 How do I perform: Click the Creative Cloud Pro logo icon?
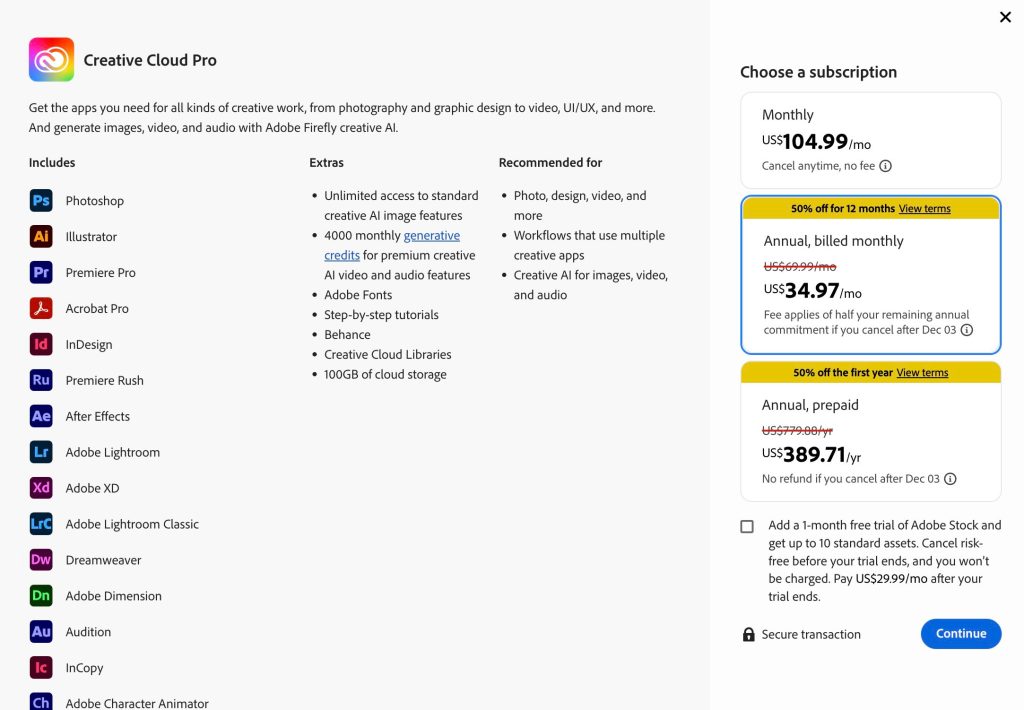point(51,60)
